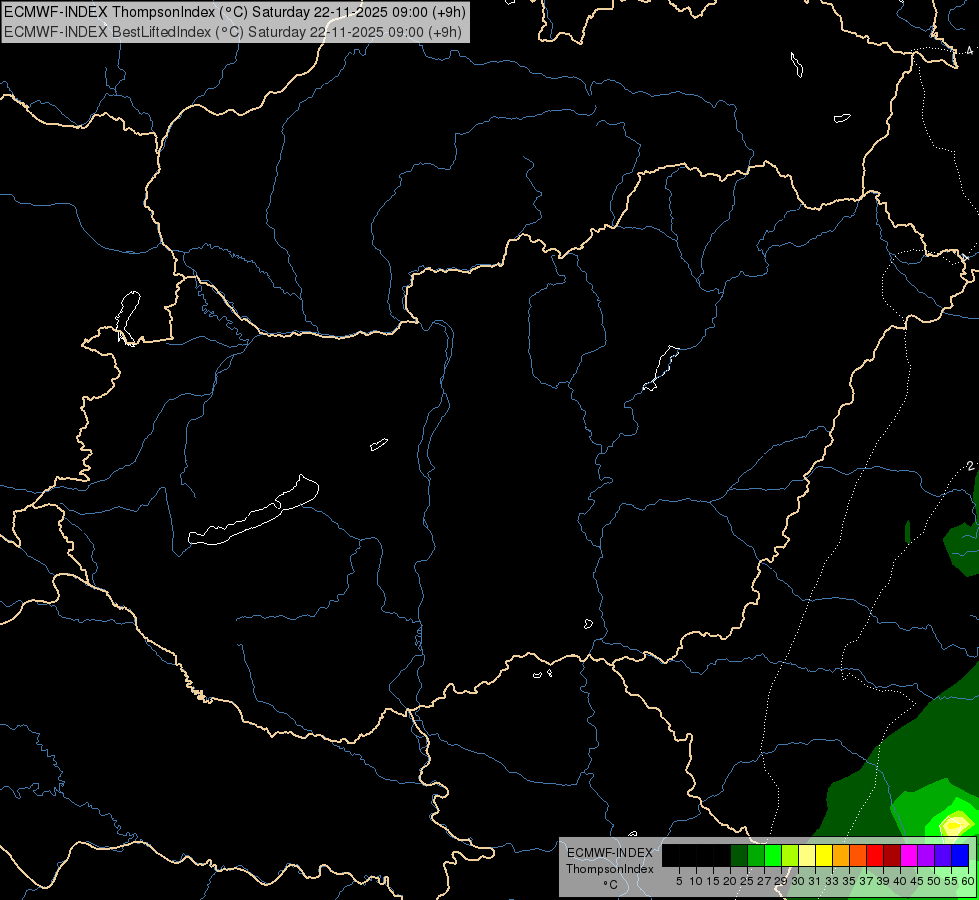This screenshot has width=979, height=900.
Task: Click legend tick value 27
Action: [764, 881]
